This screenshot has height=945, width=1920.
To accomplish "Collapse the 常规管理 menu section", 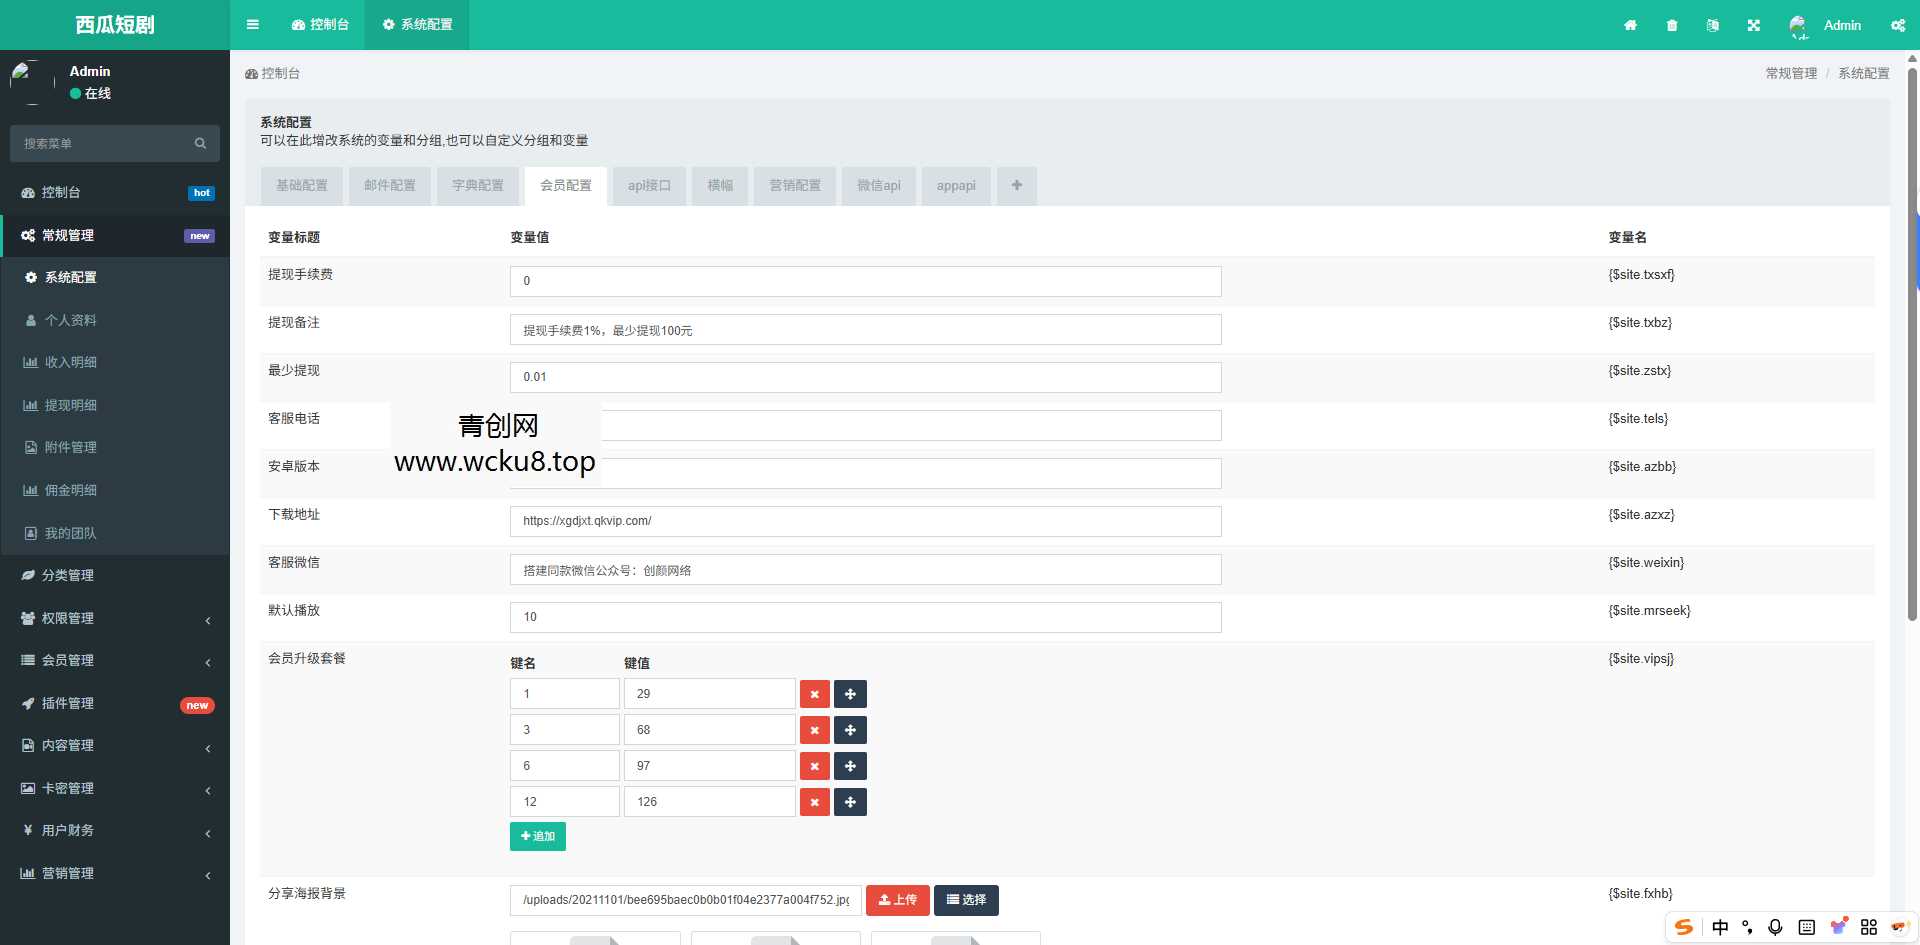I will pyautogui.click(x=115, y=235).
